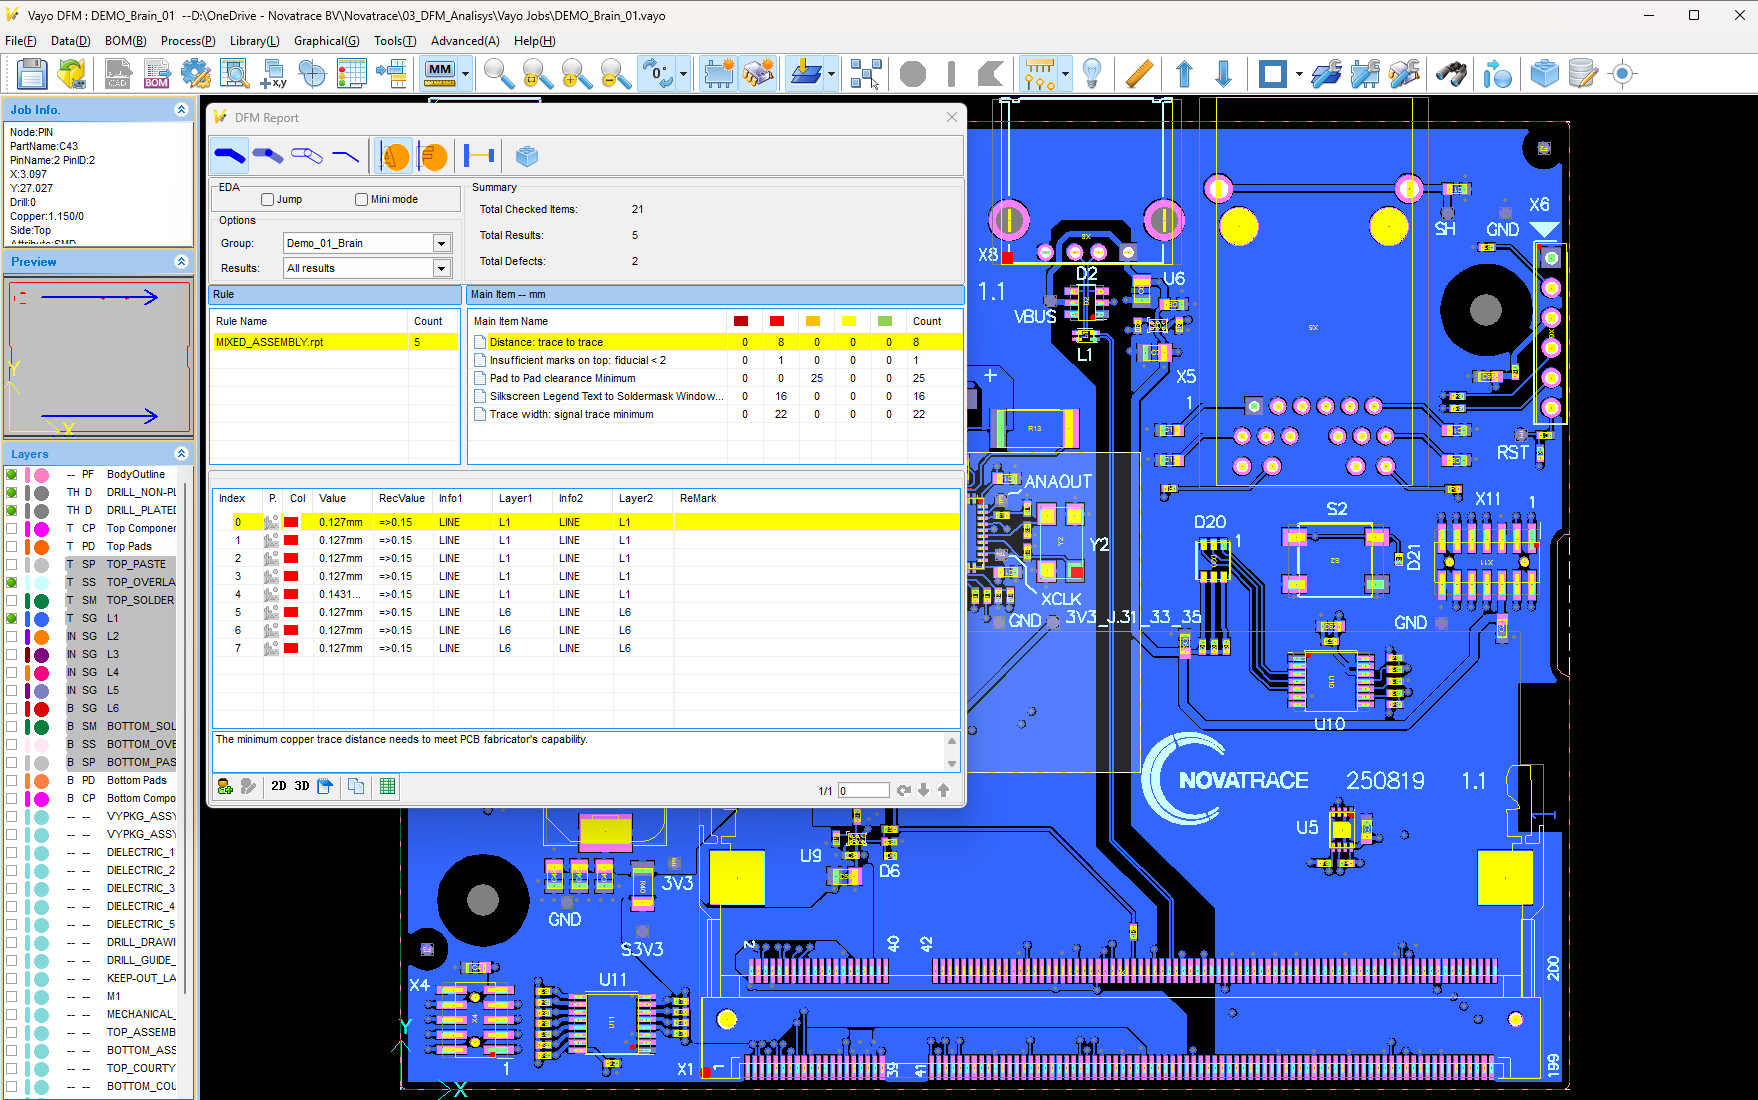Click the save floppy disk icon

coord(32,74)
